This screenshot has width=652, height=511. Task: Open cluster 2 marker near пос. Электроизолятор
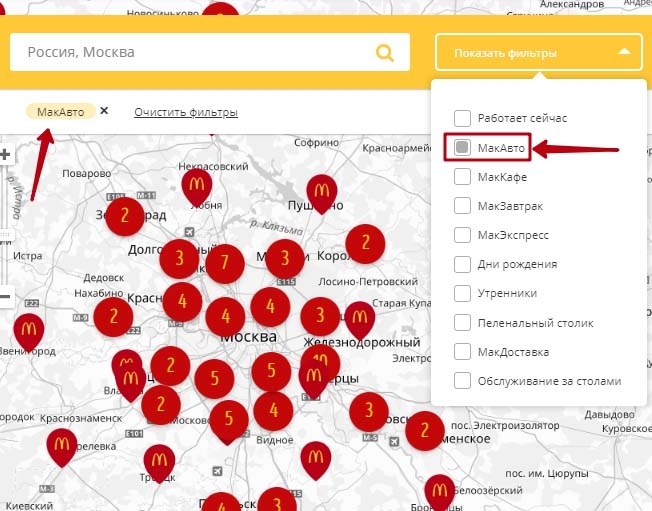425,431
